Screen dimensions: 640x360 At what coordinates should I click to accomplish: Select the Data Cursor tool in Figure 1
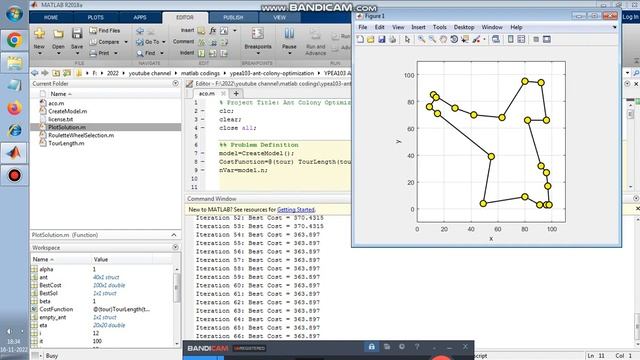465,39
